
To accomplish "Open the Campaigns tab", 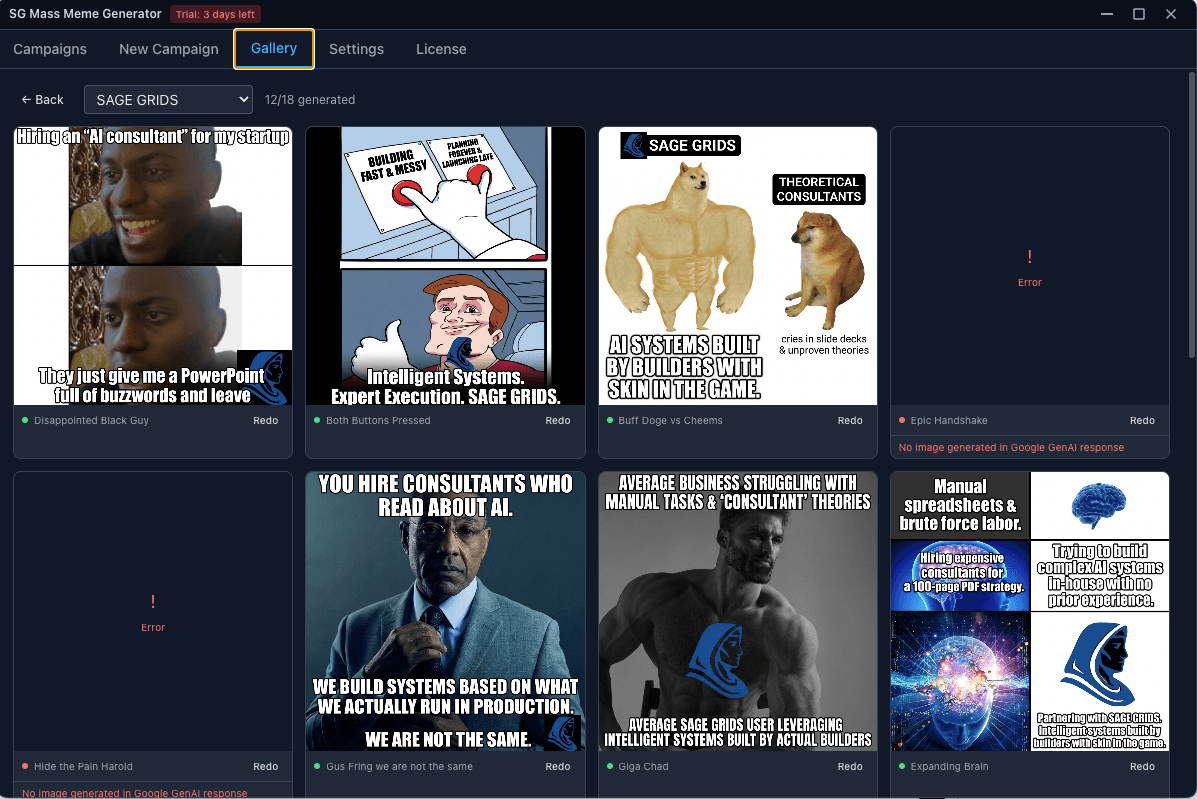I will pyautogui.click(x=50, y=49).
